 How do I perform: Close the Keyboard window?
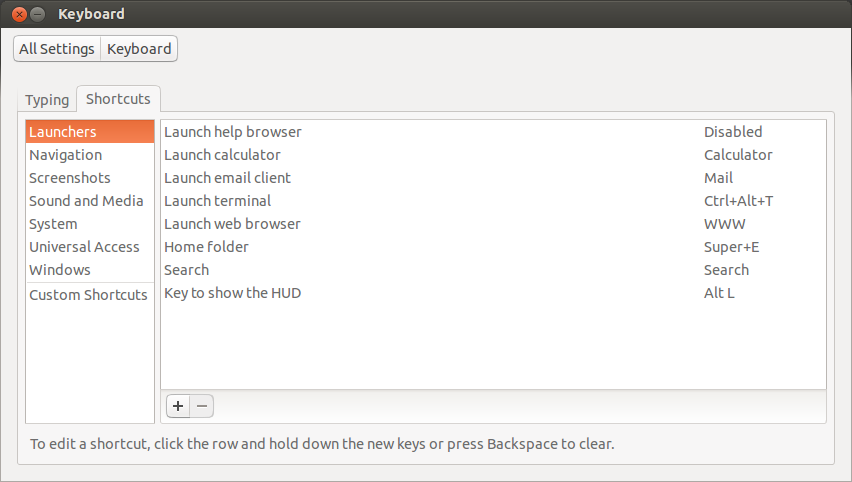click(x=19, y=14)
